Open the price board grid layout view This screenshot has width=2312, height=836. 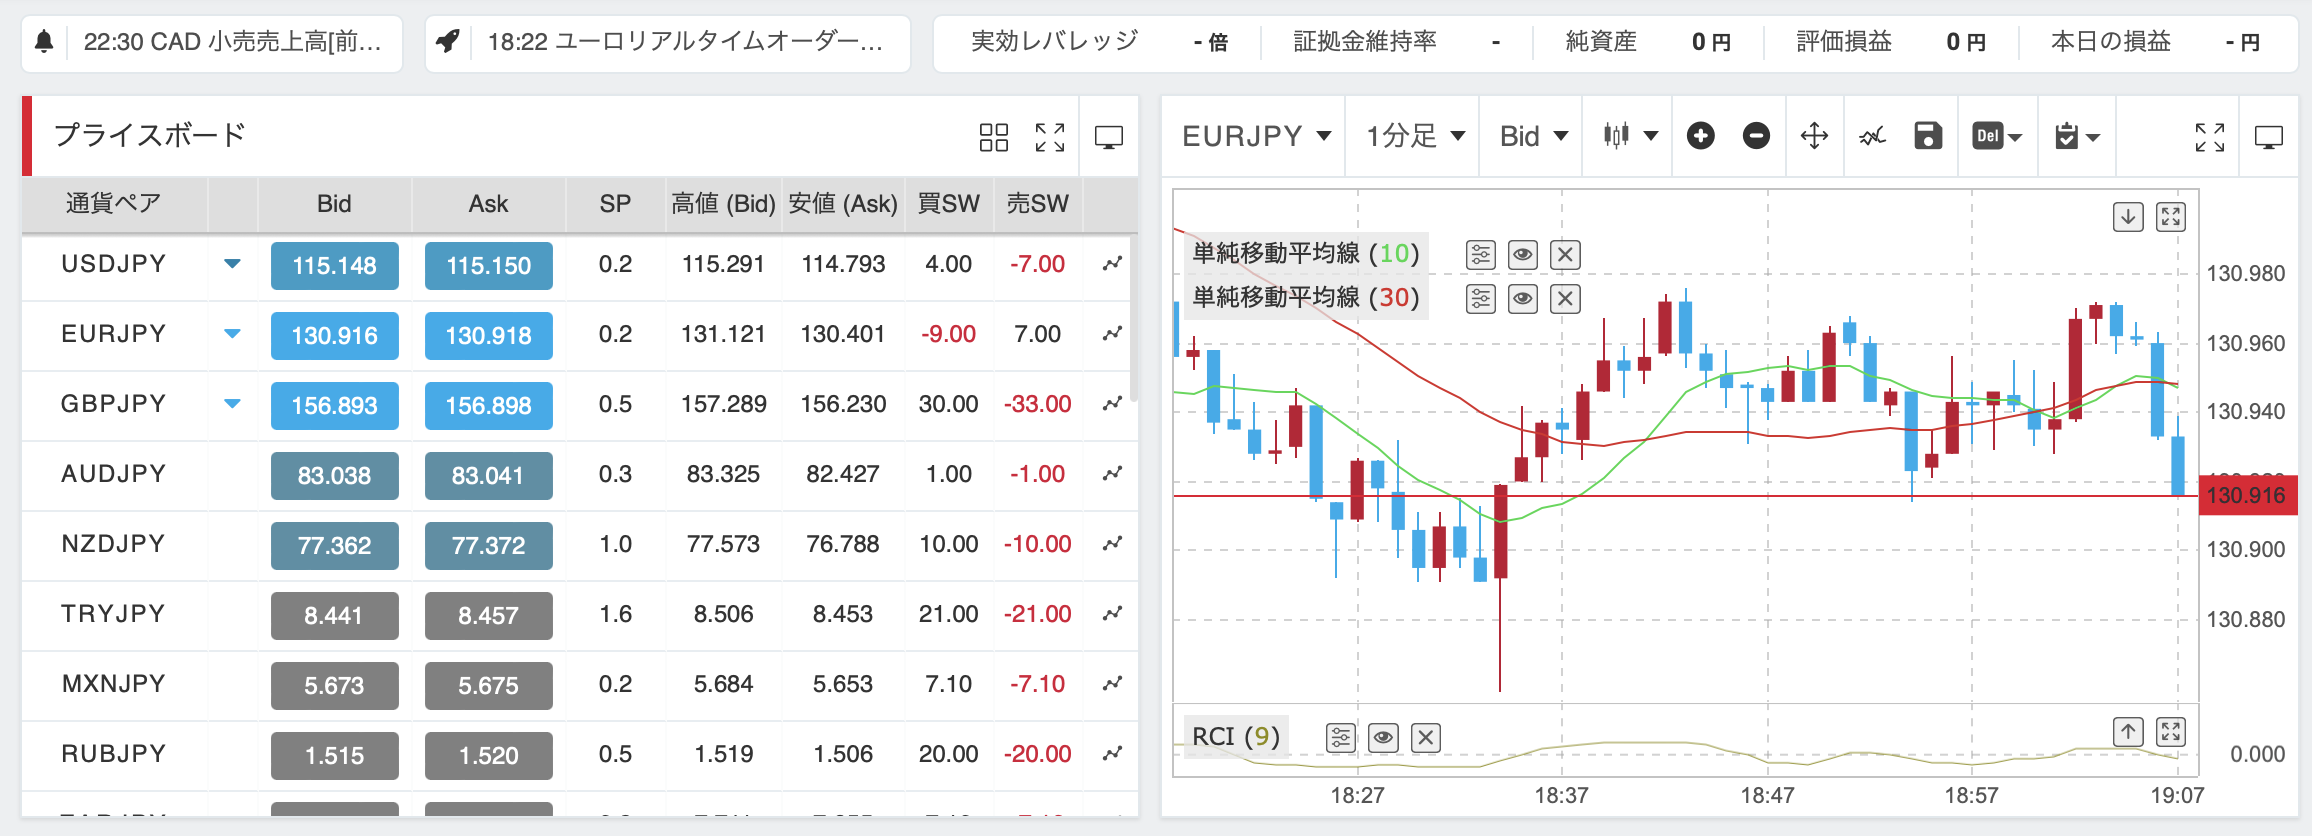point(994,136)
